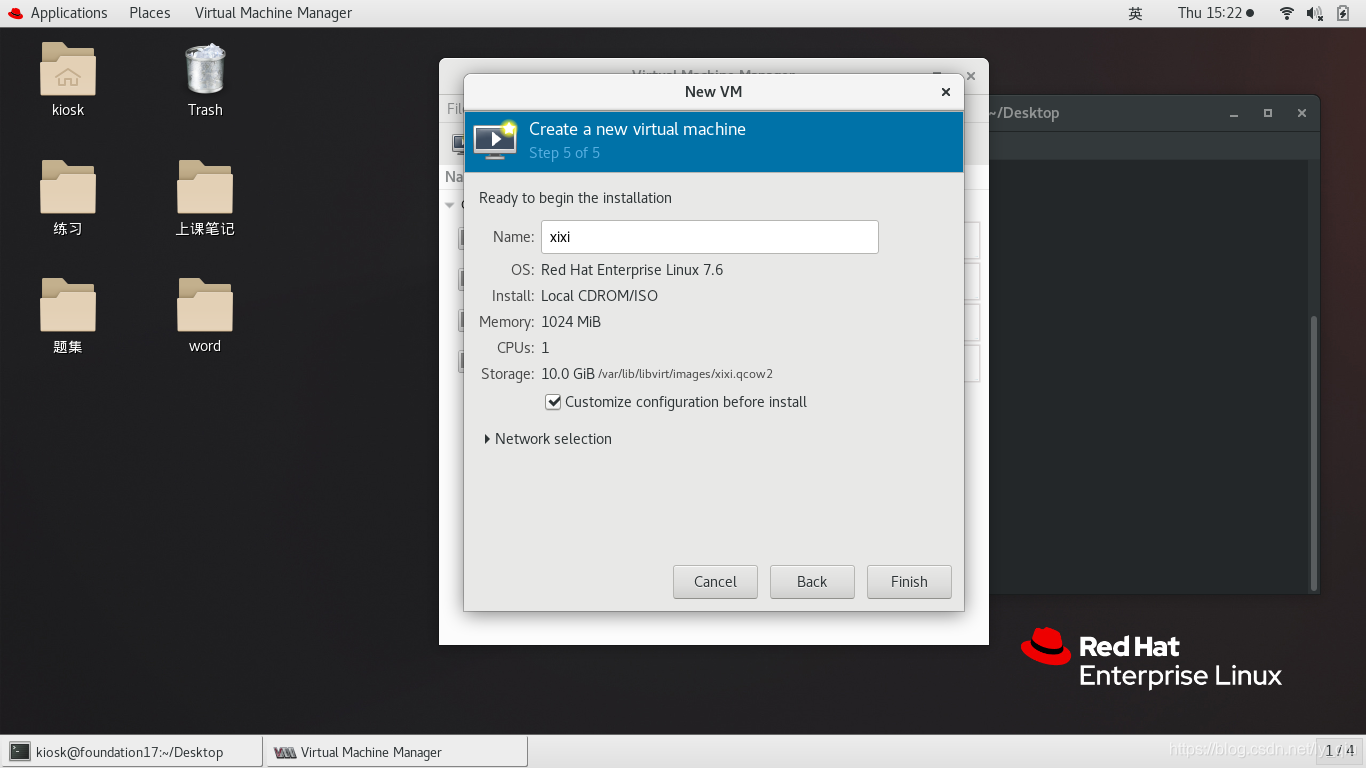This screenshot has height=768, width=1366.
Task: Minimize the Desktop terminal window
Action: (1234, 113)
